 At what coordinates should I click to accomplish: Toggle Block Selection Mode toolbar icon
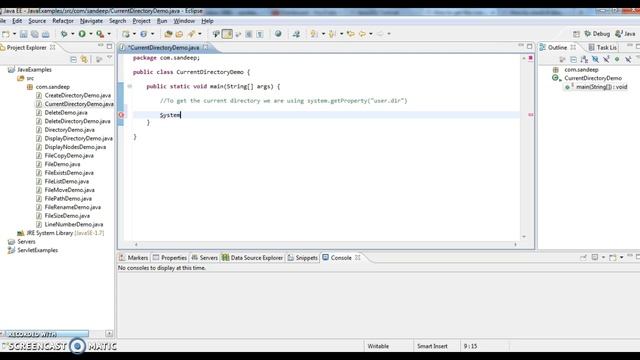click(249, 34)
